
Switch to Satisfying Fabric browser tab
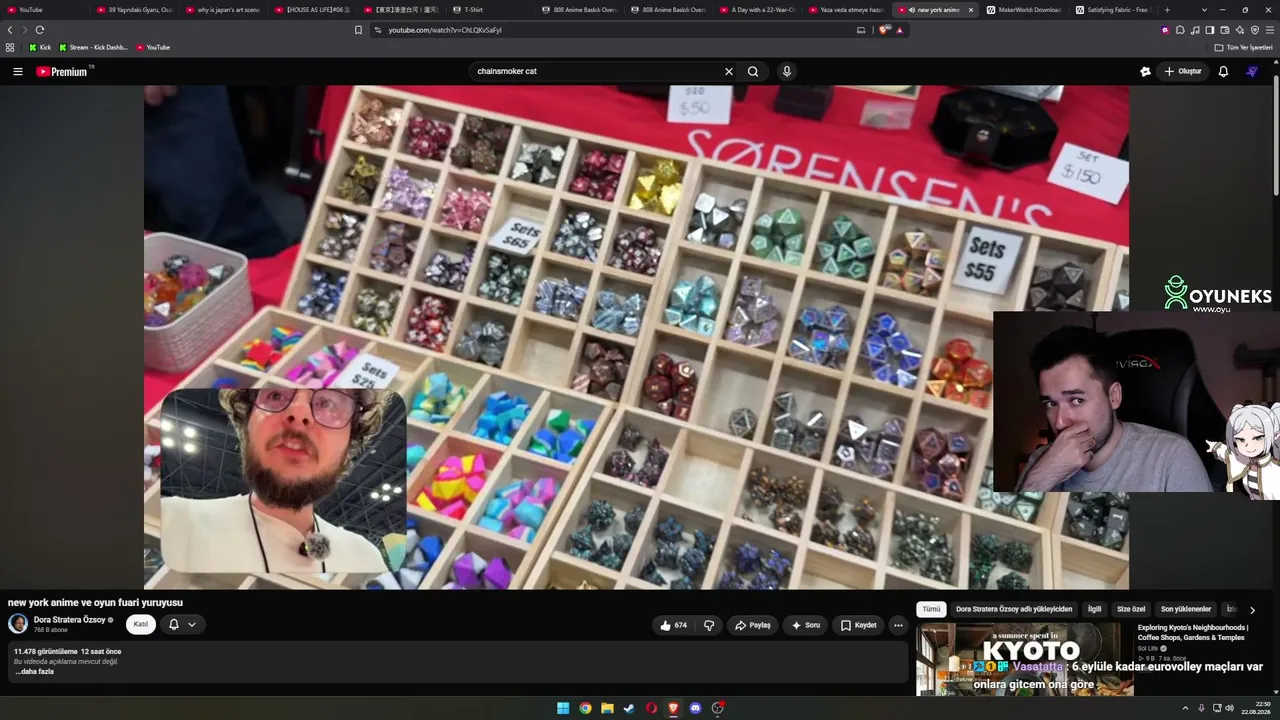[1114, 10]
